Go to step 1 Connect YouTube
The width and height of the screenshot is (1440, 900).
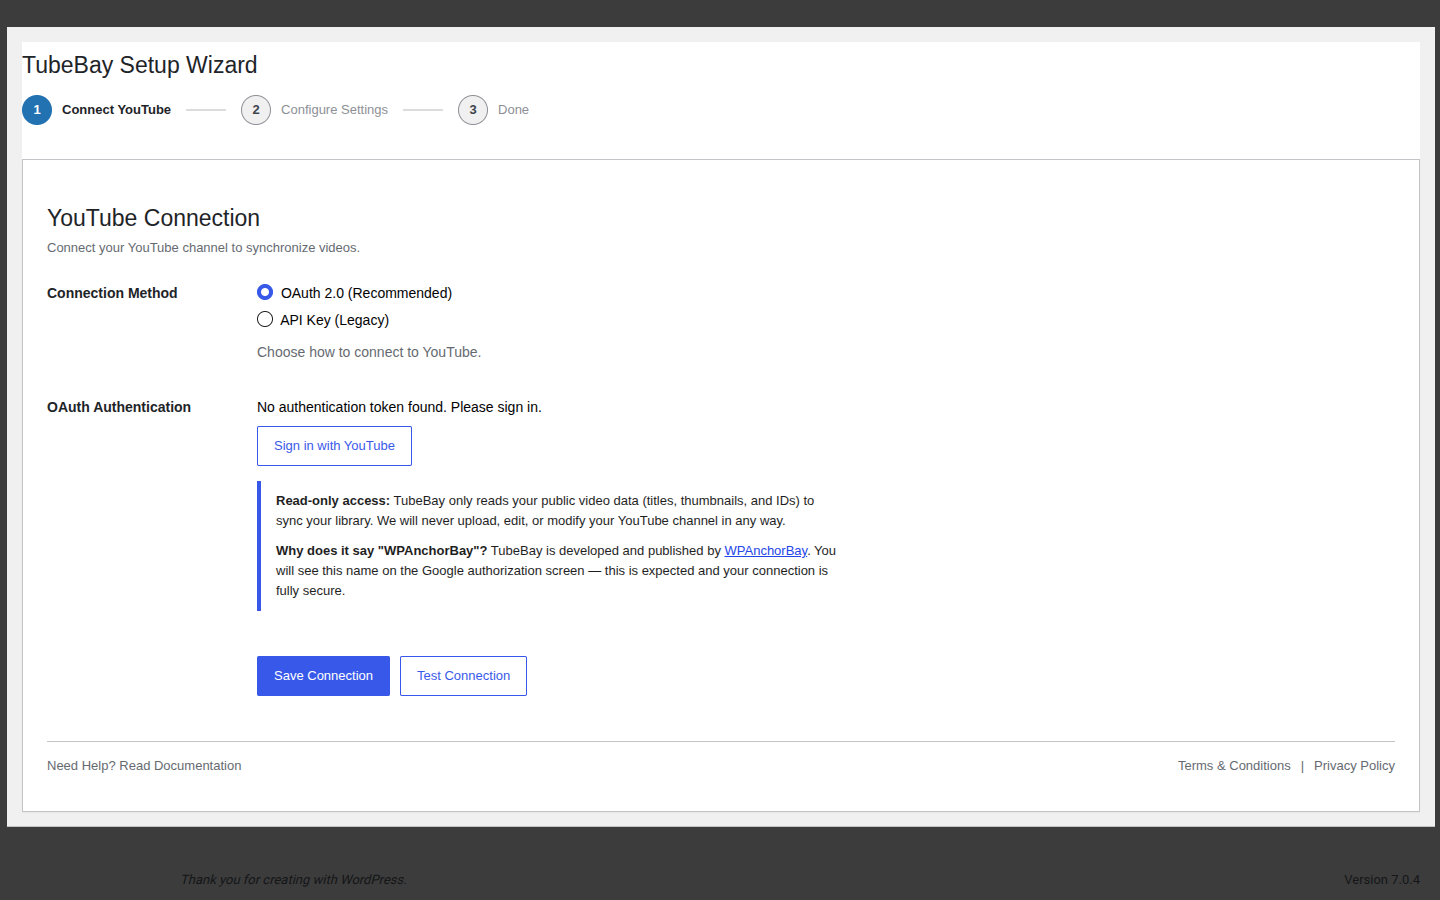(97, 110)
